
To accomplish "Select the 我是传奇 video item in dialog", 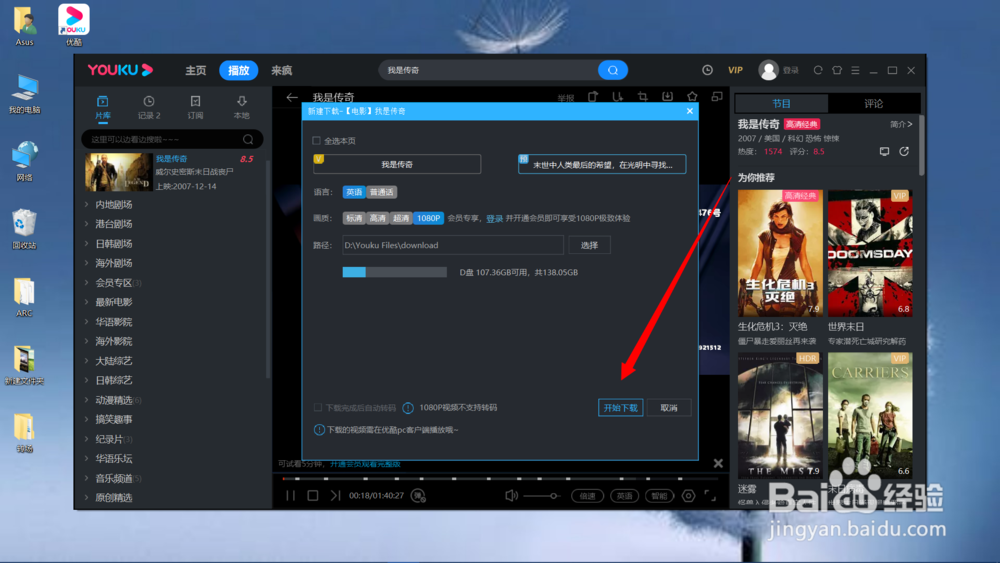I will tap(397, 165).
